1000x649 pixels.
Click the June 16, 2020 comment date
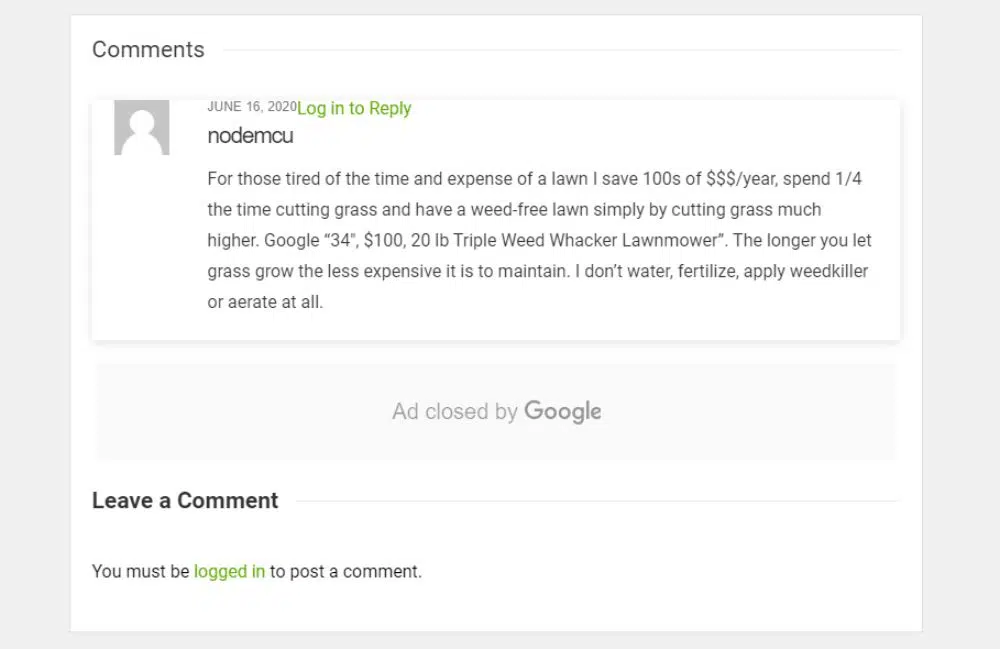coord(251,106)
